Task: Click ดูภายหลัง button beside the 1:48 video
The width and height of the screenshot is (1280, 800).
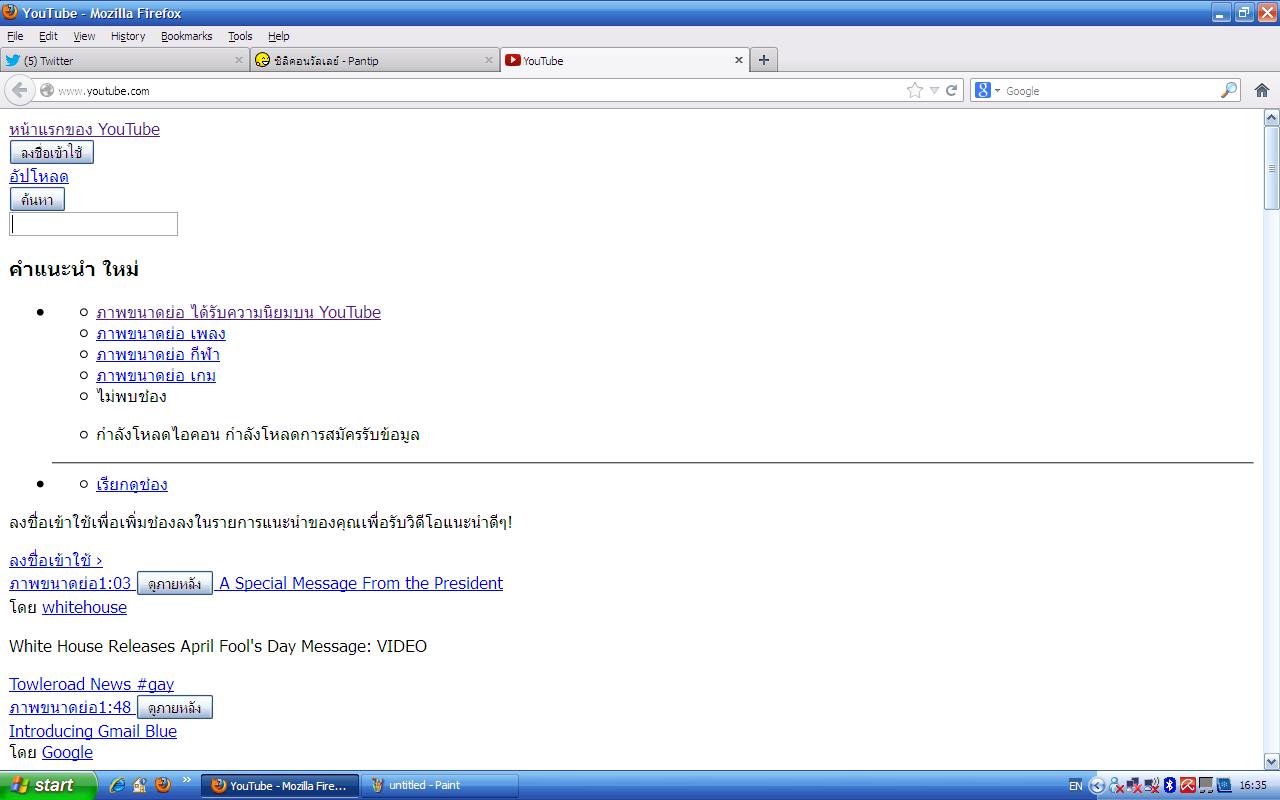Action: click(175, 708)
